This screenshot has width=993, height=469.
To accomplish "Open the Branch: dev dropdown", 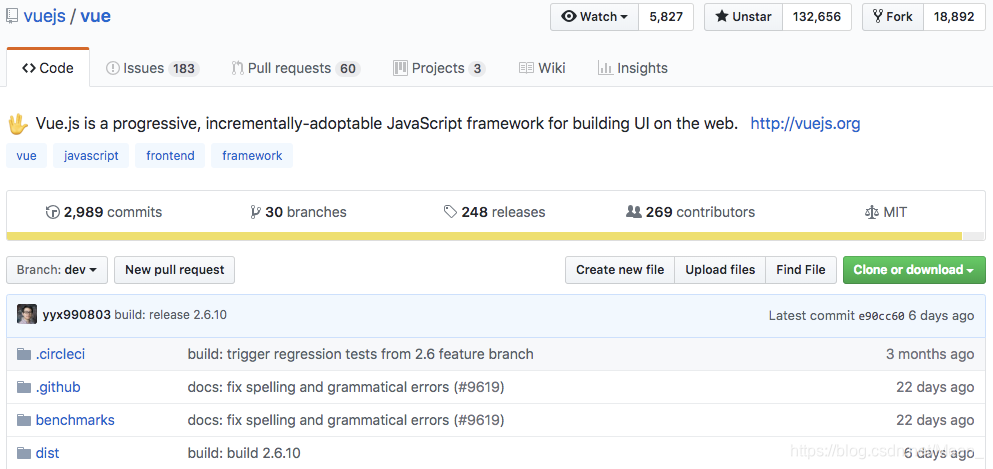I will (57, 270).
